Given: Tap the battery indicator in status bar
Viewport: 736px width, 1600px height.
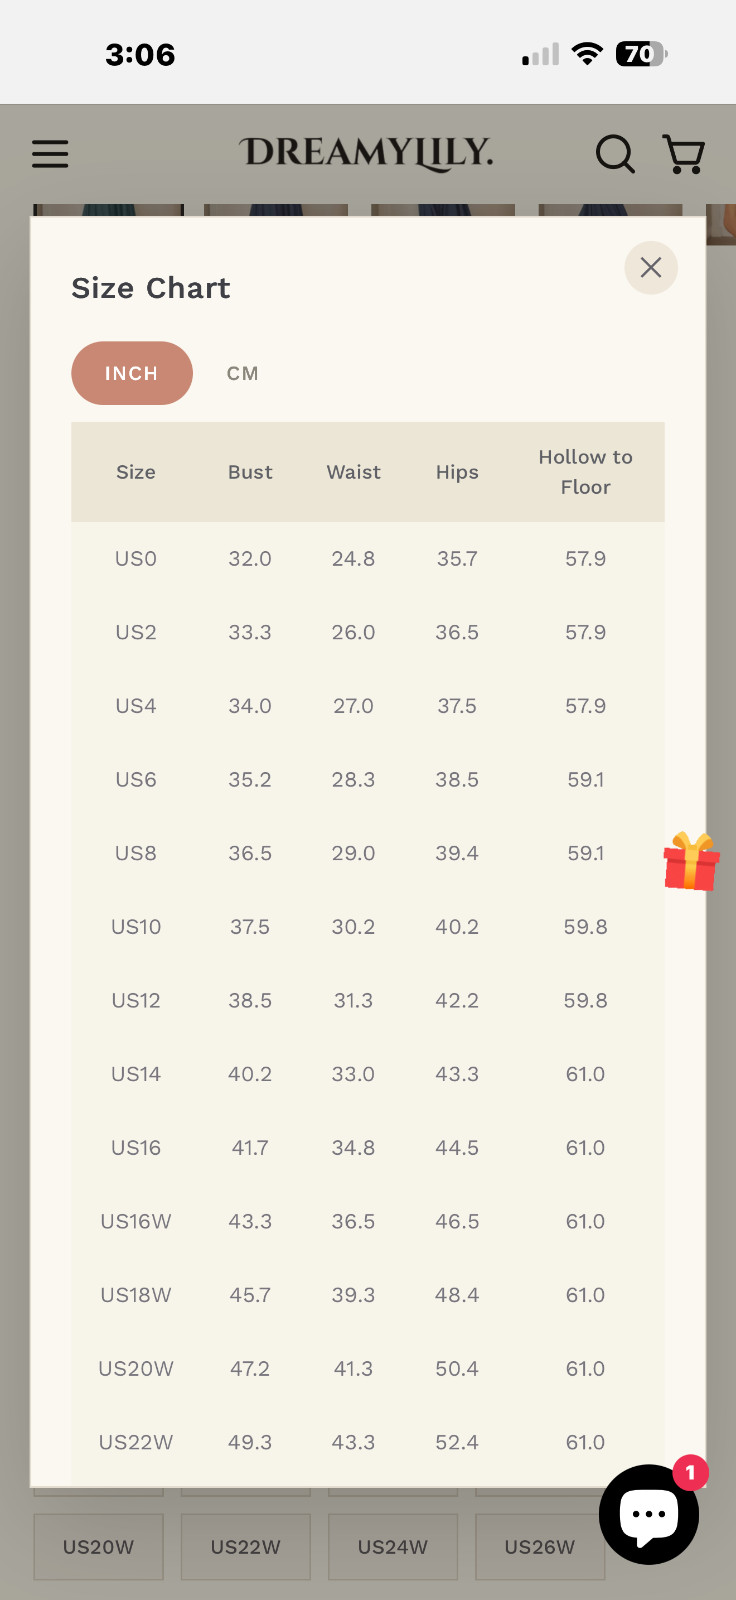Looking at the screenshot, I should pyautogui.click(x=641, y=54).
